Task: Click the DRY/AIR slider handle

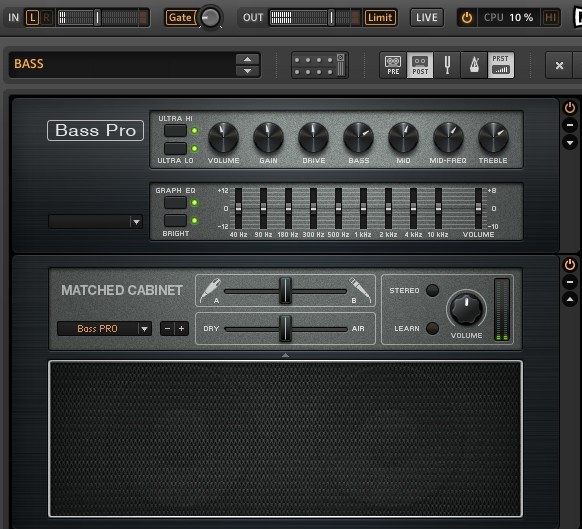Action: click(285, 329)
